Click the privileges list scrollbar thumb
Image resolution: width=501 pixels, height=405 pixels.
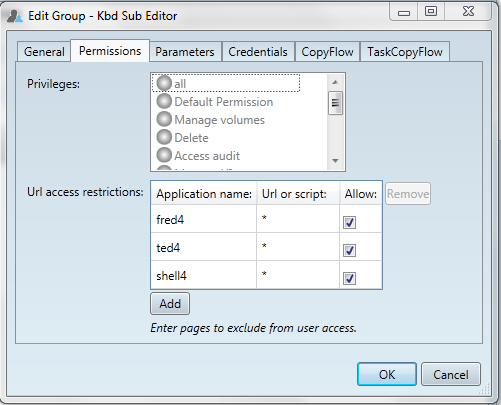[x=335, y=103]
